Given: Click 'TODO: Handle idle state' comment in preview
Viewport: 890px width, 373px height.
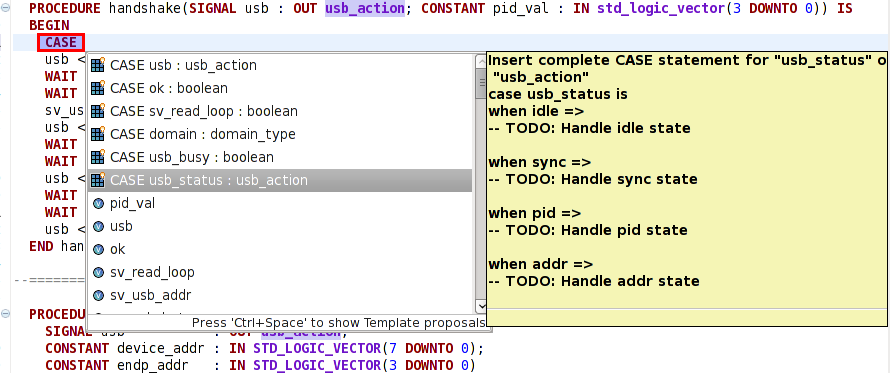Looking at the screenshot, I should click(598, 128).
